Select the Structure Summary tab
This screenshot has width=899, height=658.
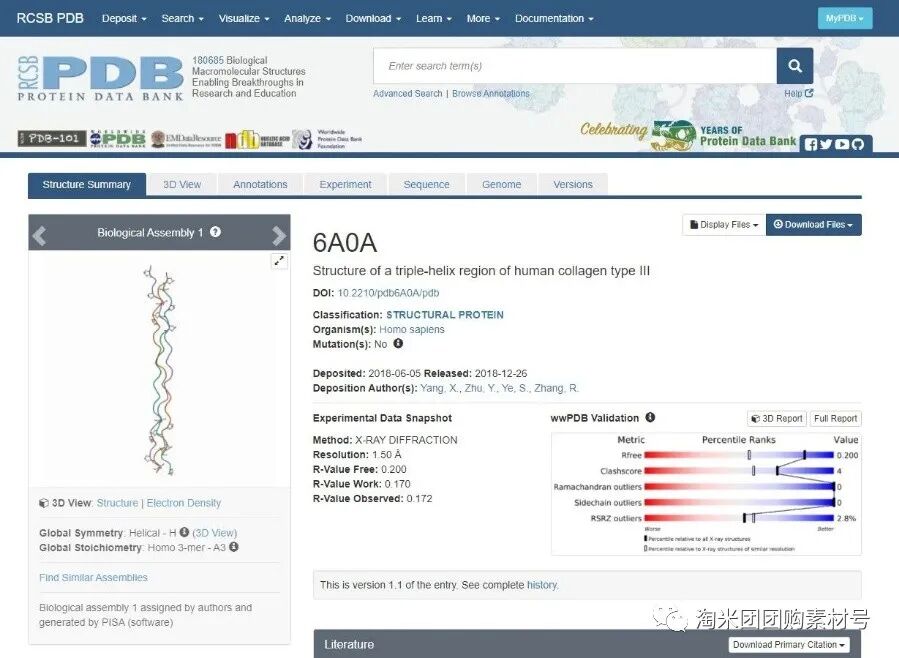click(87, 185)
